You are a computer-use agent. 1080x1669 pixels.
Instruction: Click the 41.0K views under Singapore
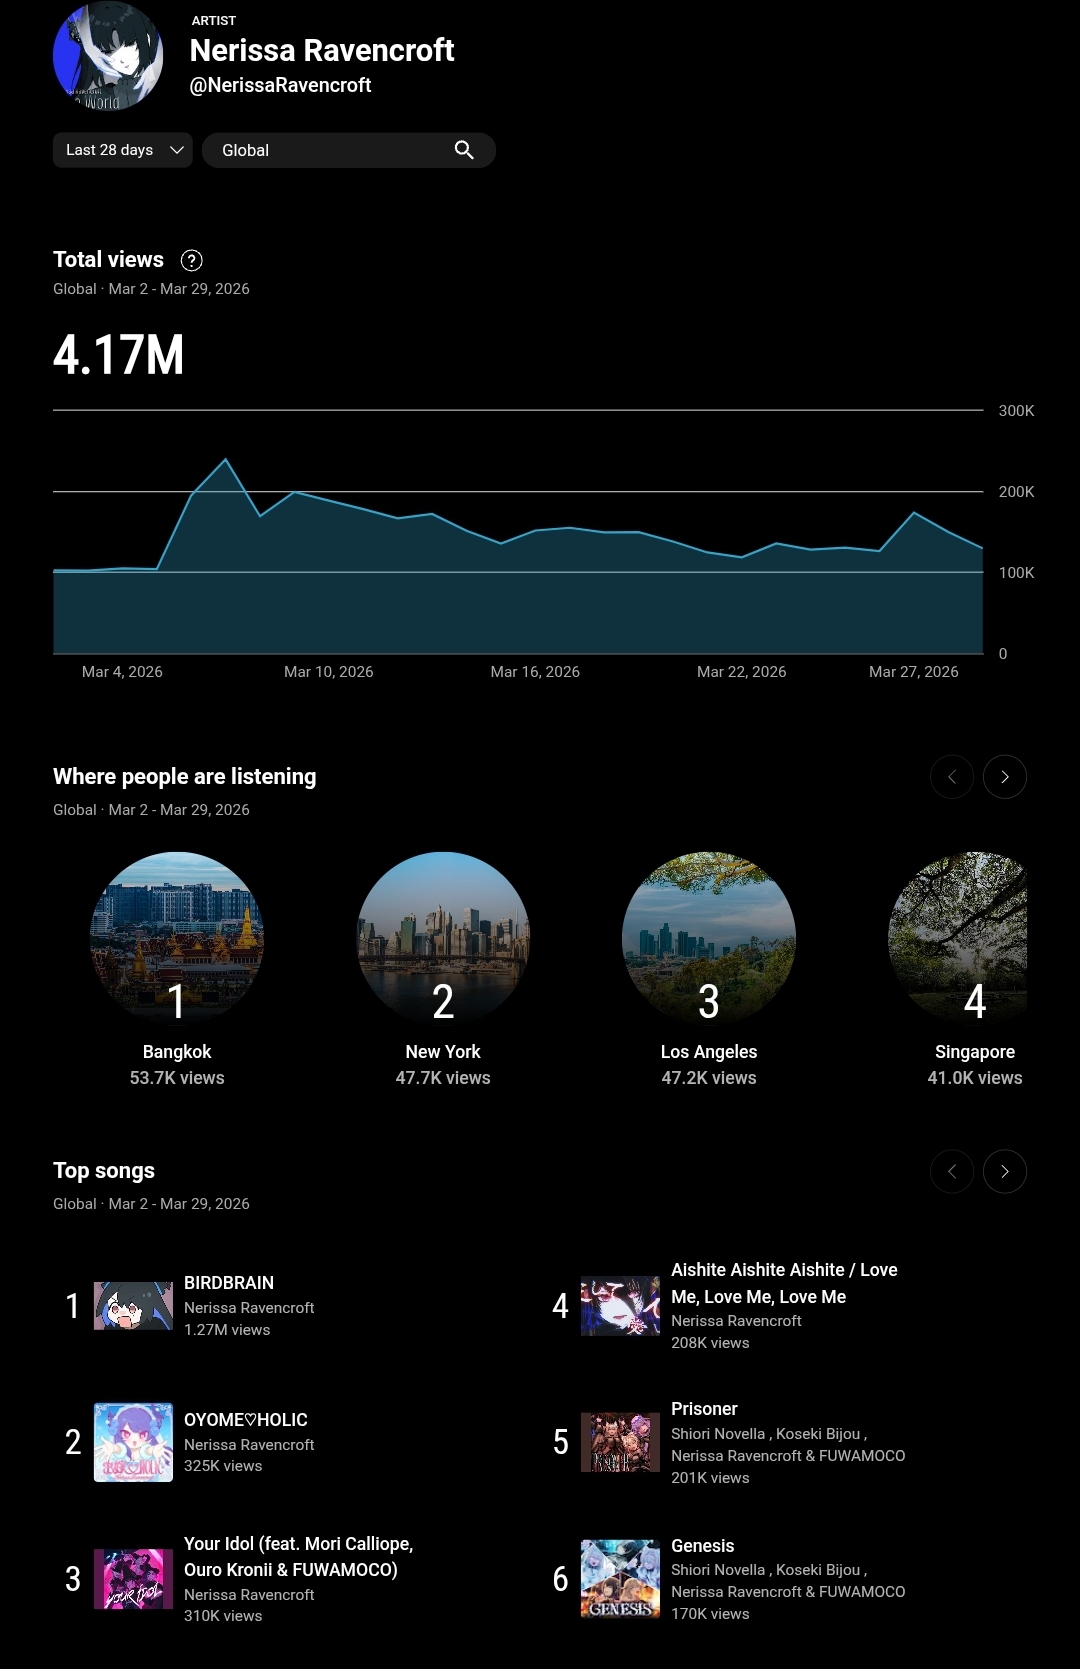click(975, 1078)
